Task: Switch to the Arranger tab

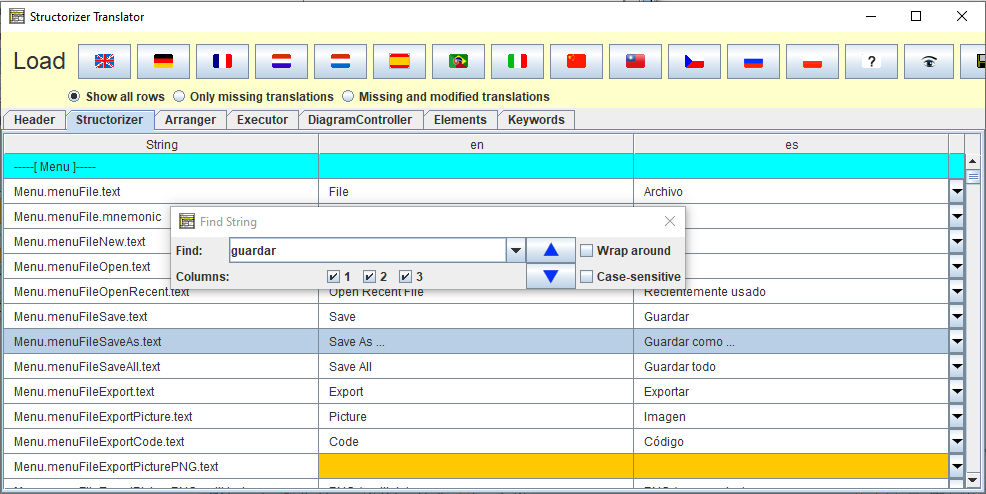Action: click(x=191, y=120)
